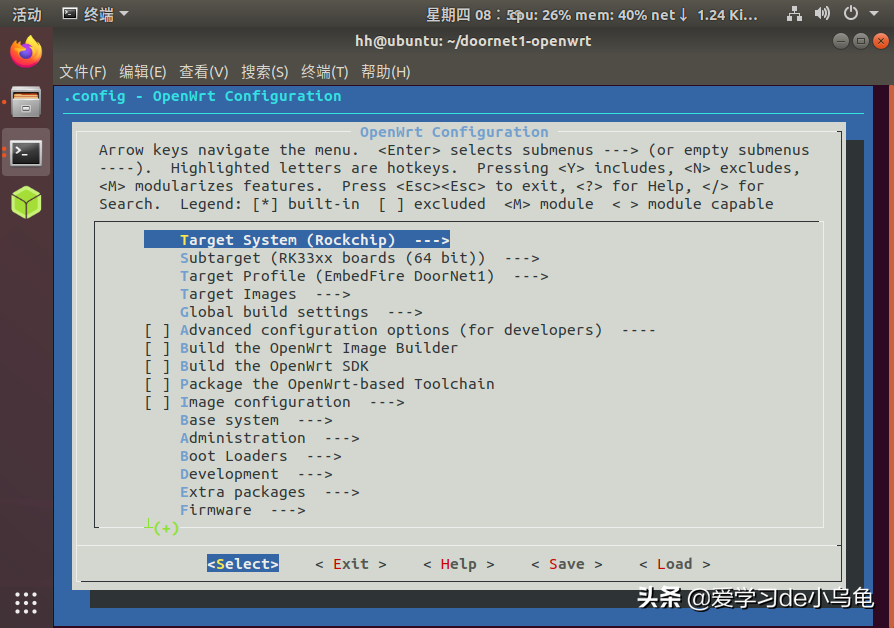Open the volume control icon
Screen dimensions: 894x628
tap(822, 14)
